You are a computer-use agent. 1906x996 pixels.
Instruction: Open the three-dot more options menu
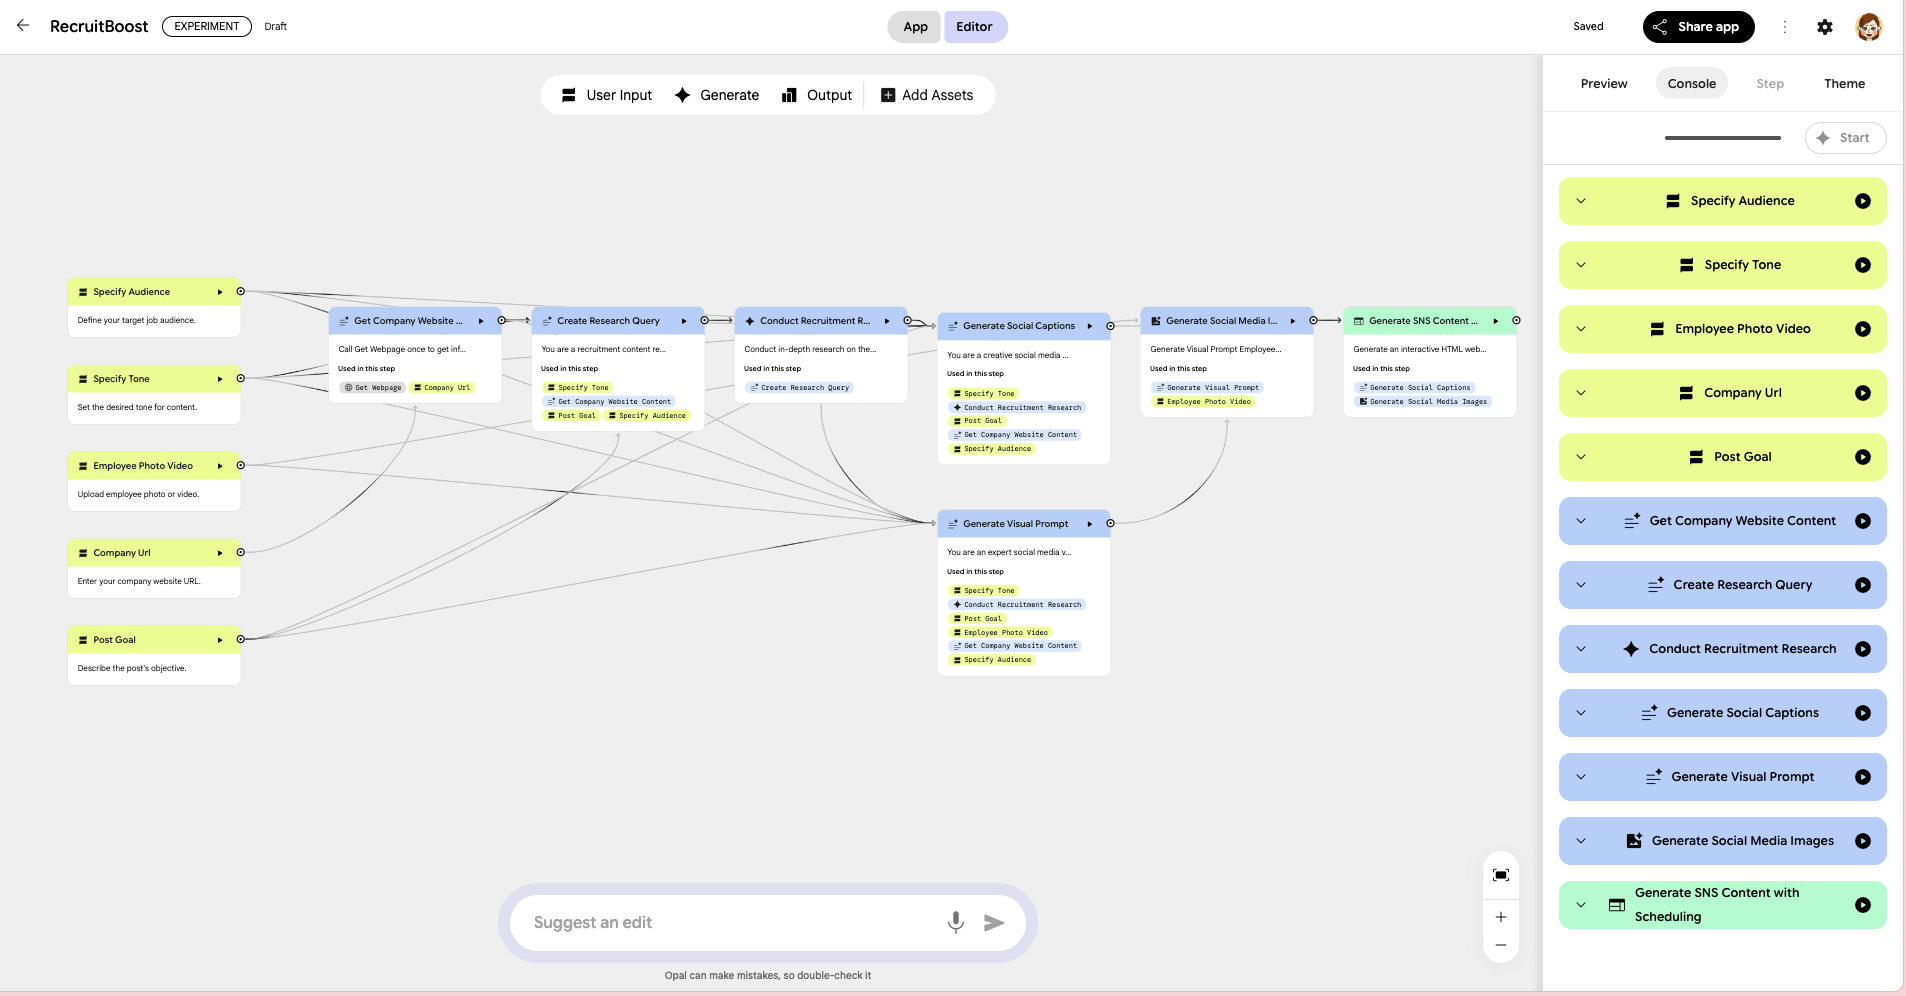(x=1784, y=27)
